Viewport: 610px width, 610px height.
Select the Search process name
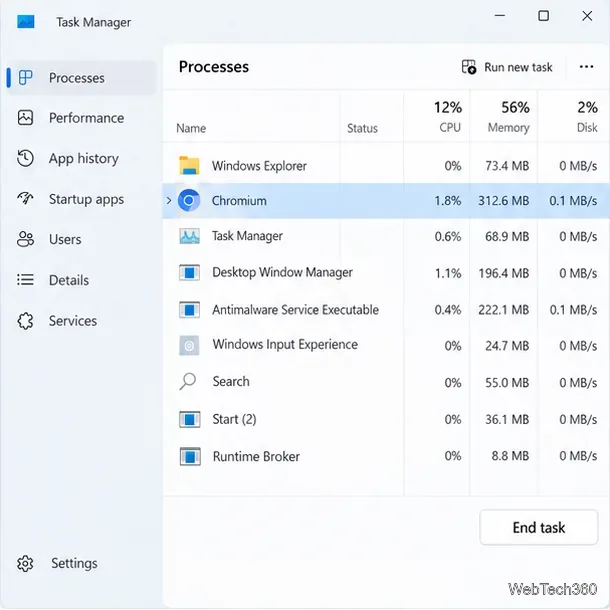(231, 381)
